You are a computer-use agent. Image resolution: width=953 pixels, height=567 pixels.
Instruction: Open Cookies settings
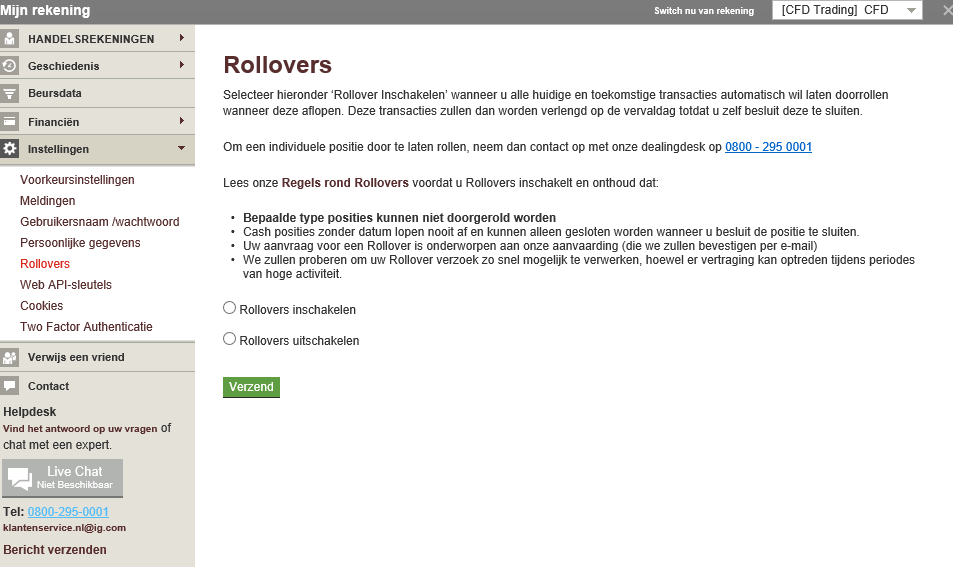41,306
